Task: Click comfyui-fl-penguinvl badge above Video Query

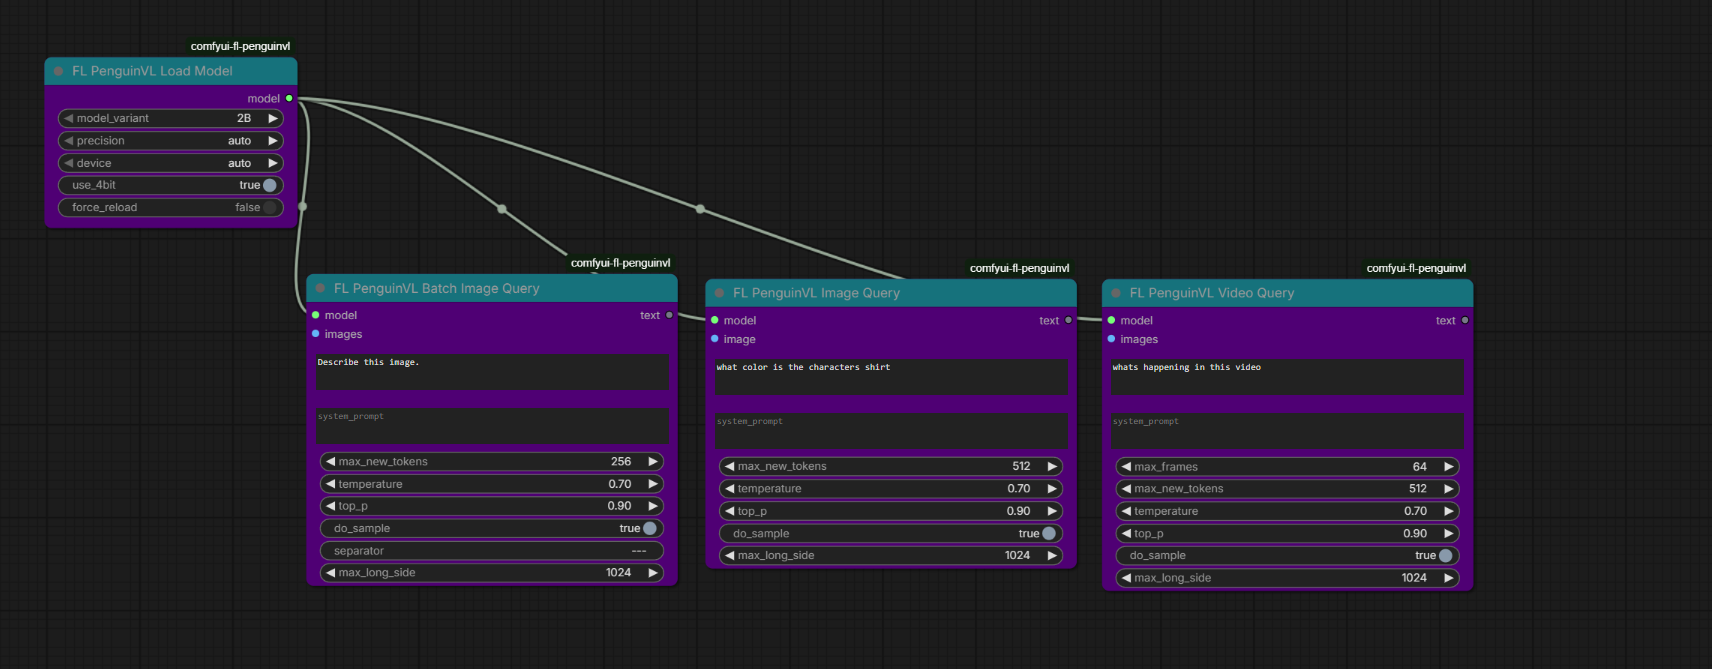Action: pyautogui.click(x=1416, y=268)
